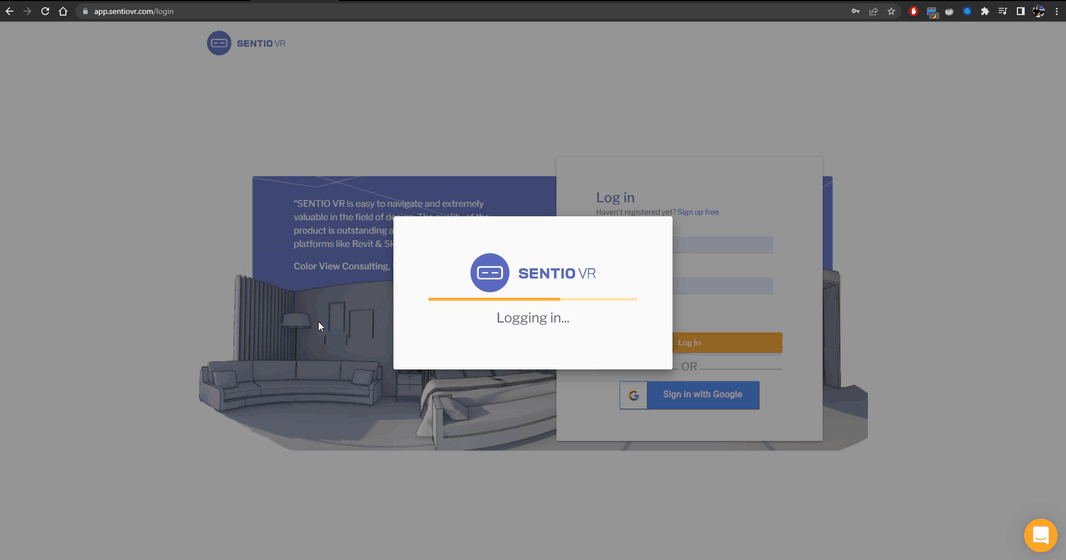Click the SENTIO VR logo in loading dialog
Image resolution: width=1066 pixels, height=560 pixels.
pos(533,273)
